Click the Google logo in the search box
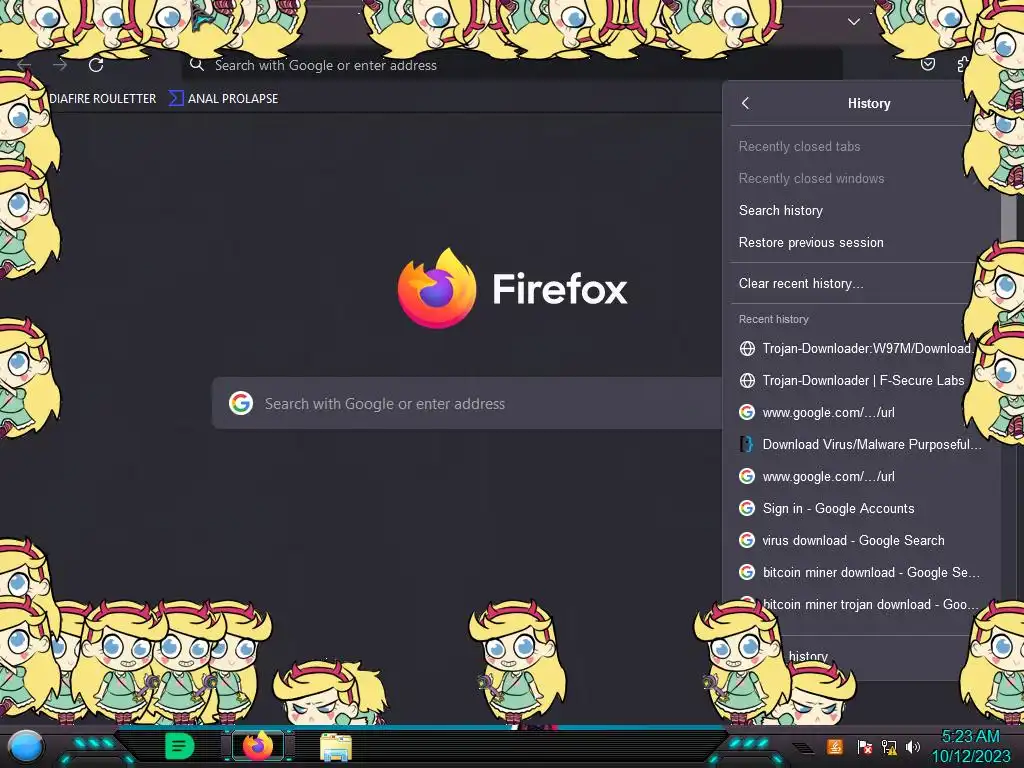Image resolution: width=1024 pixels, height=768 pixels. point(241,403)
